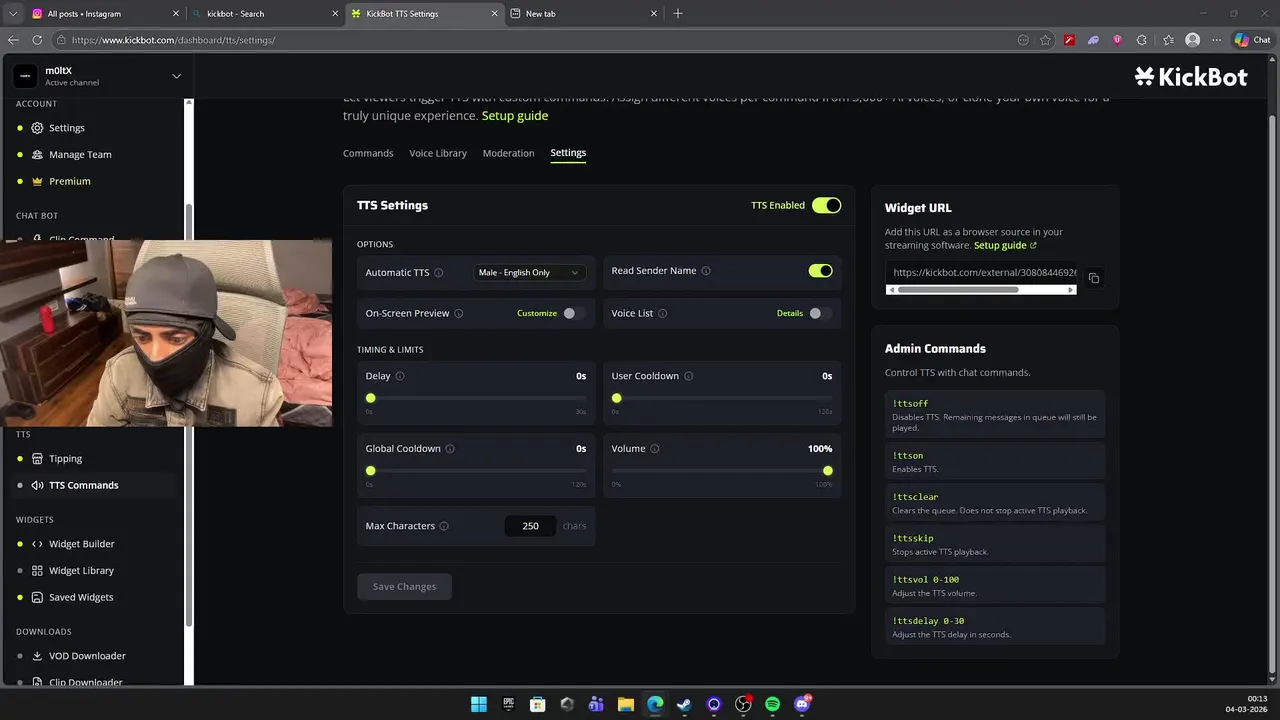
Task: Show info icon next to Max Characters
Action: (444, 526)
